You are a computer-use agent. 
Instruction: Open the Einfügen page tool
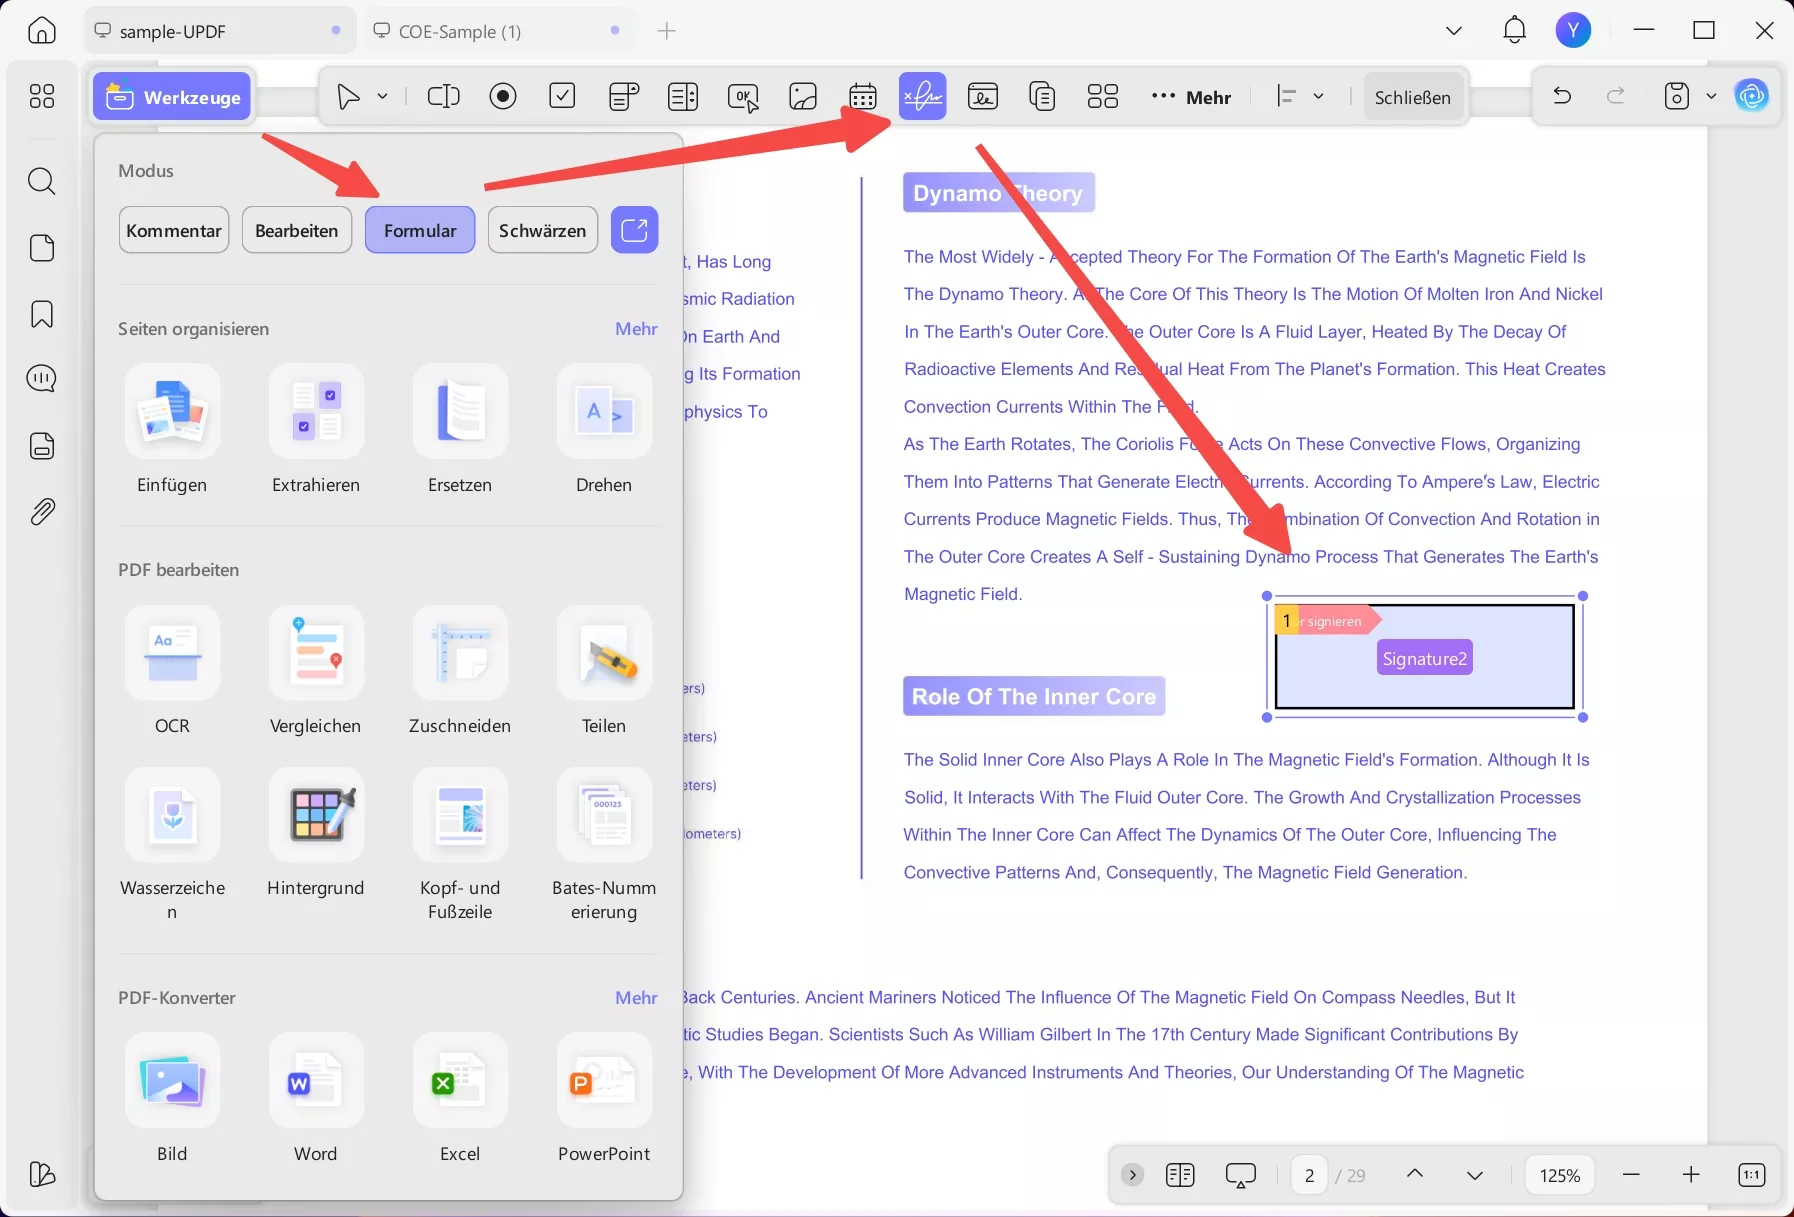(172, 430)
